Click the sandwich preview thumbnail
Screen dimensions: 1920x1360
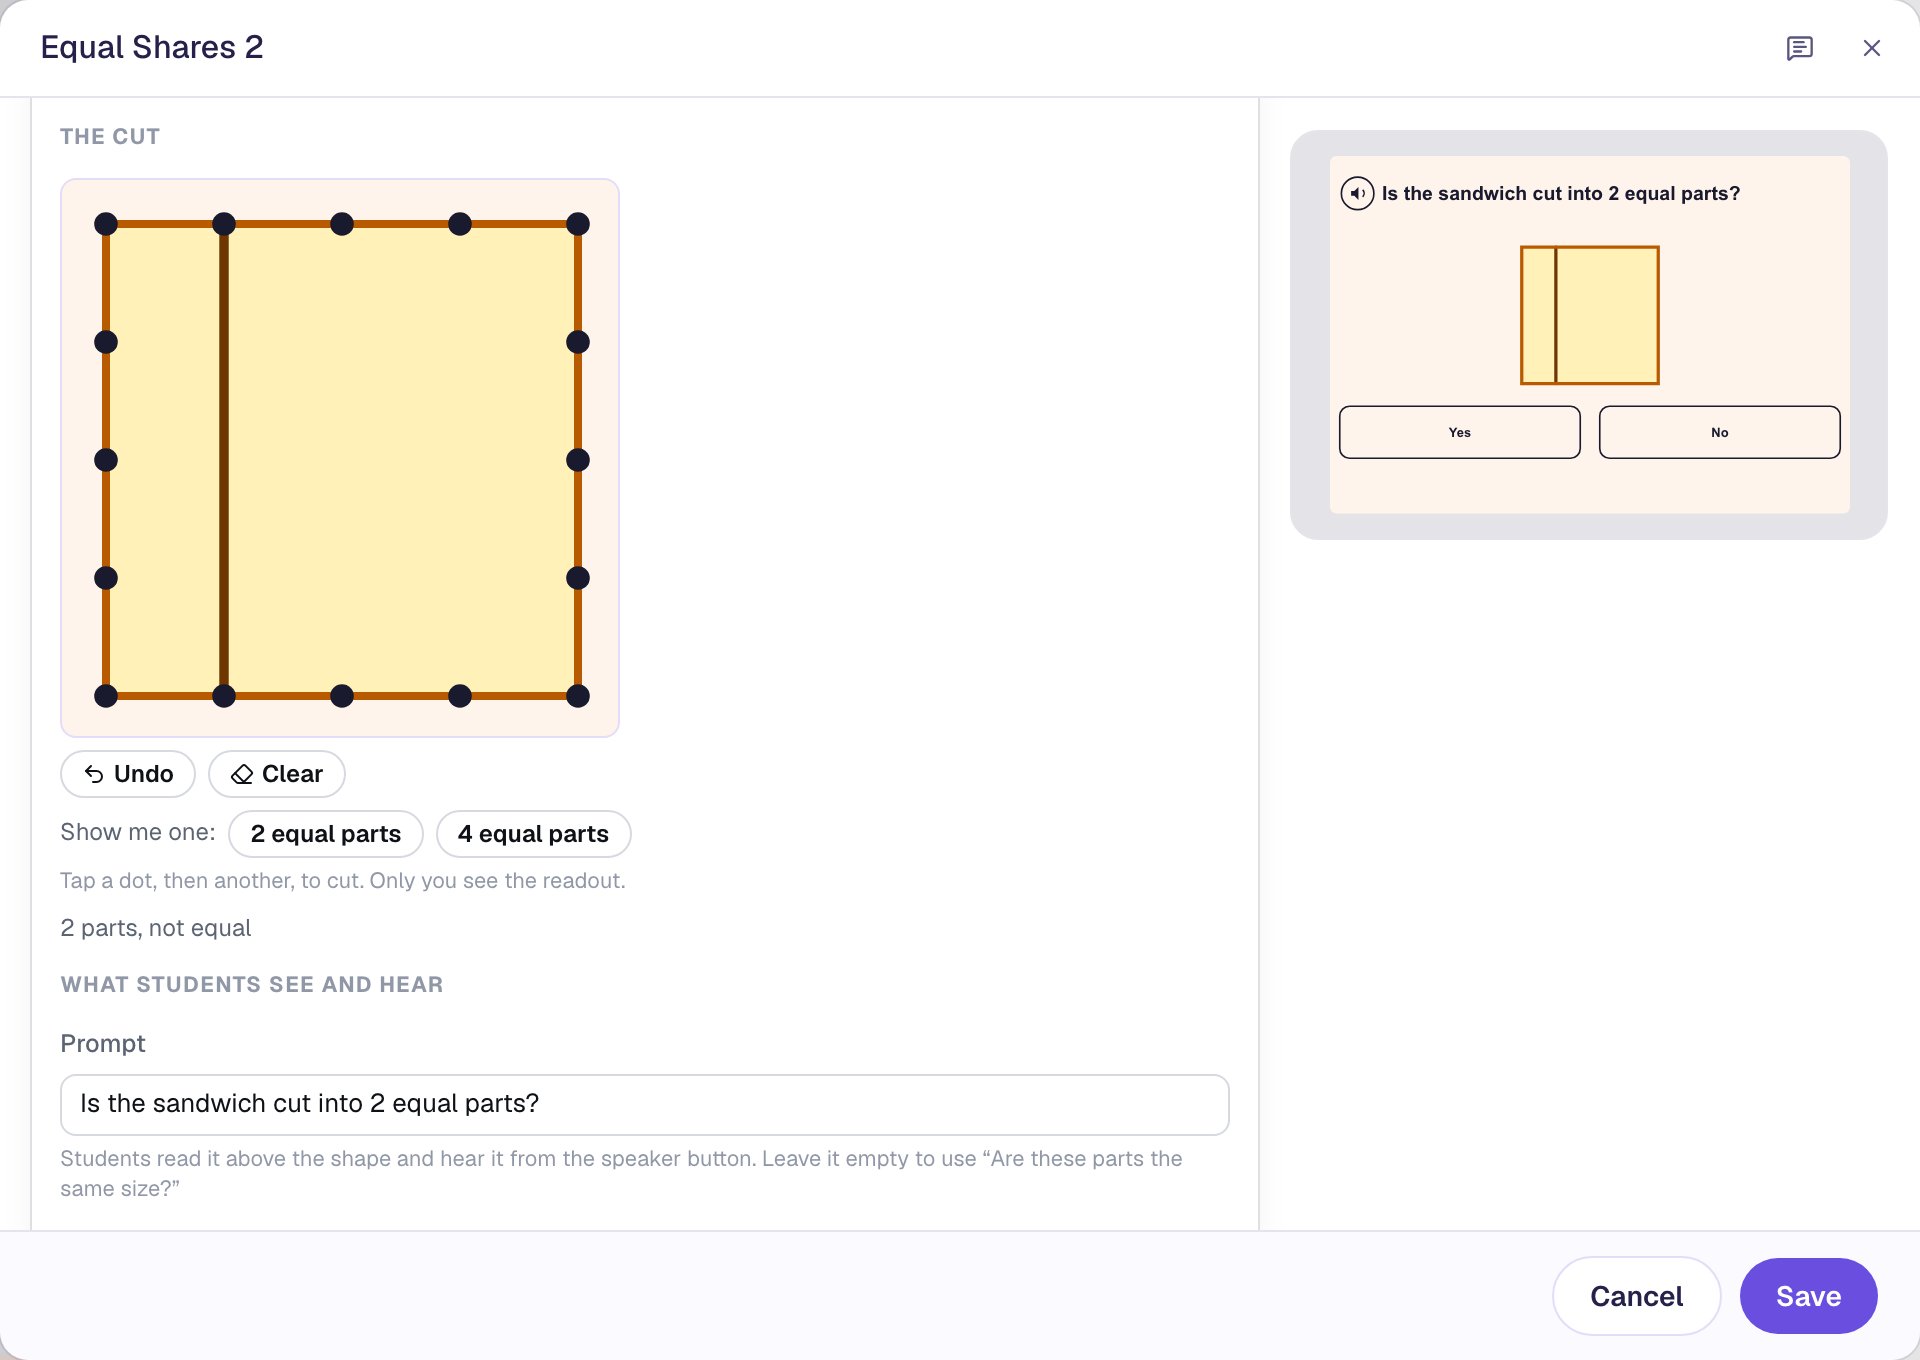point(1590,315)
